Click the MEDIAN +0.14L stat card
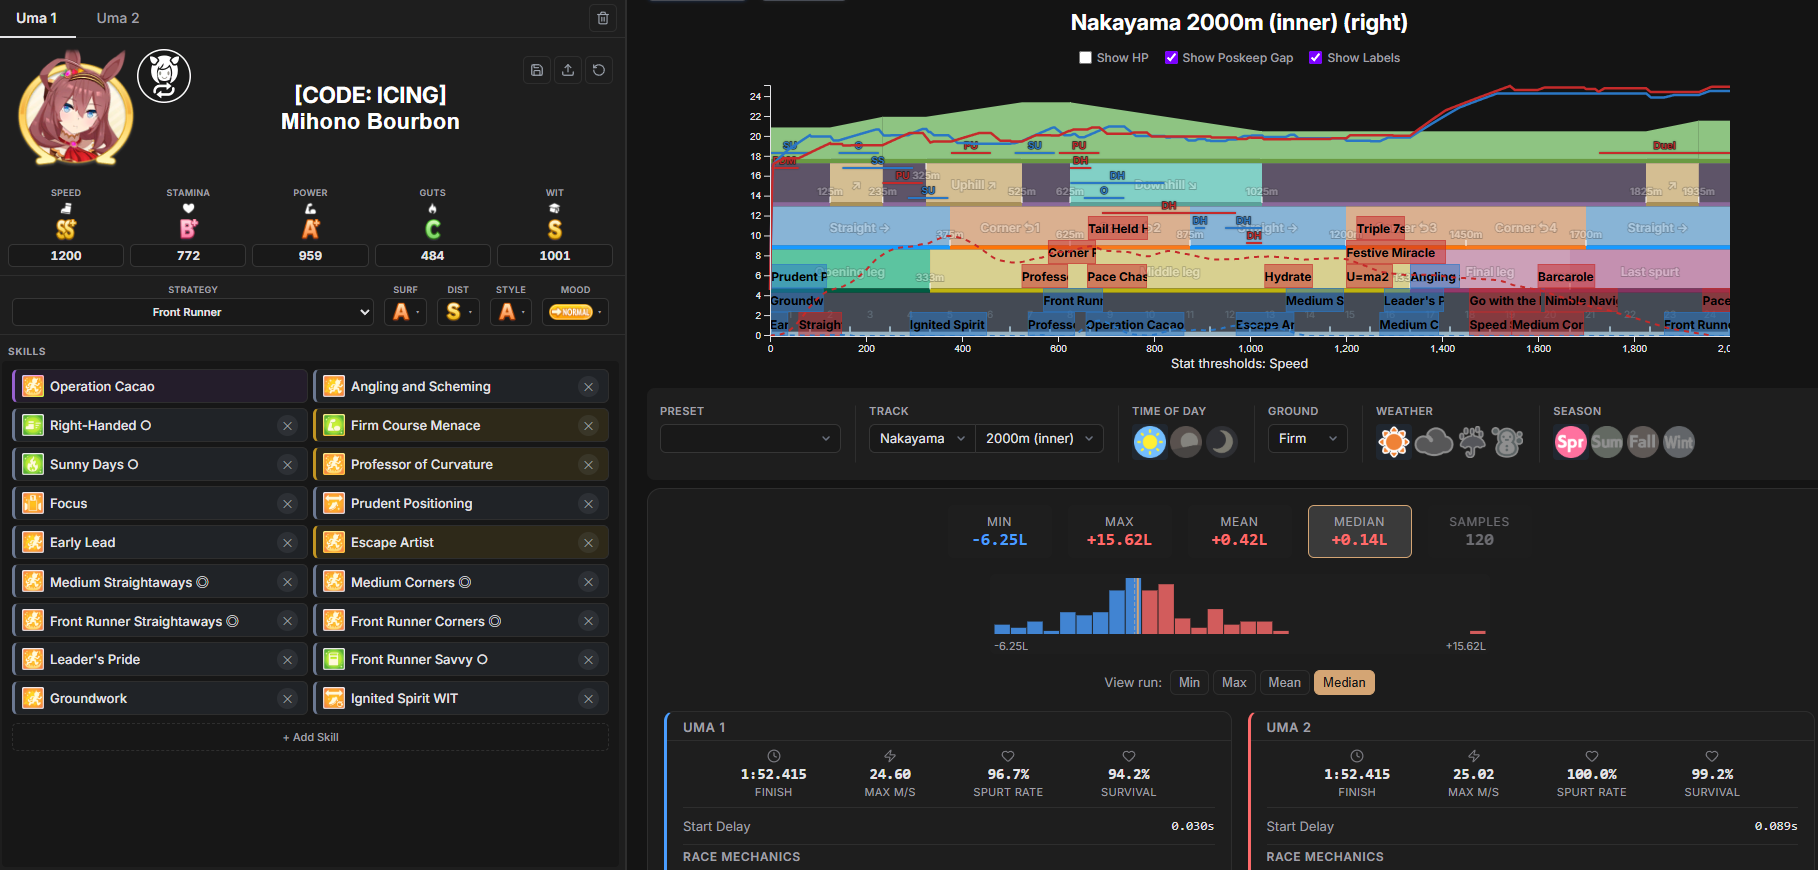 [1359, 531]
